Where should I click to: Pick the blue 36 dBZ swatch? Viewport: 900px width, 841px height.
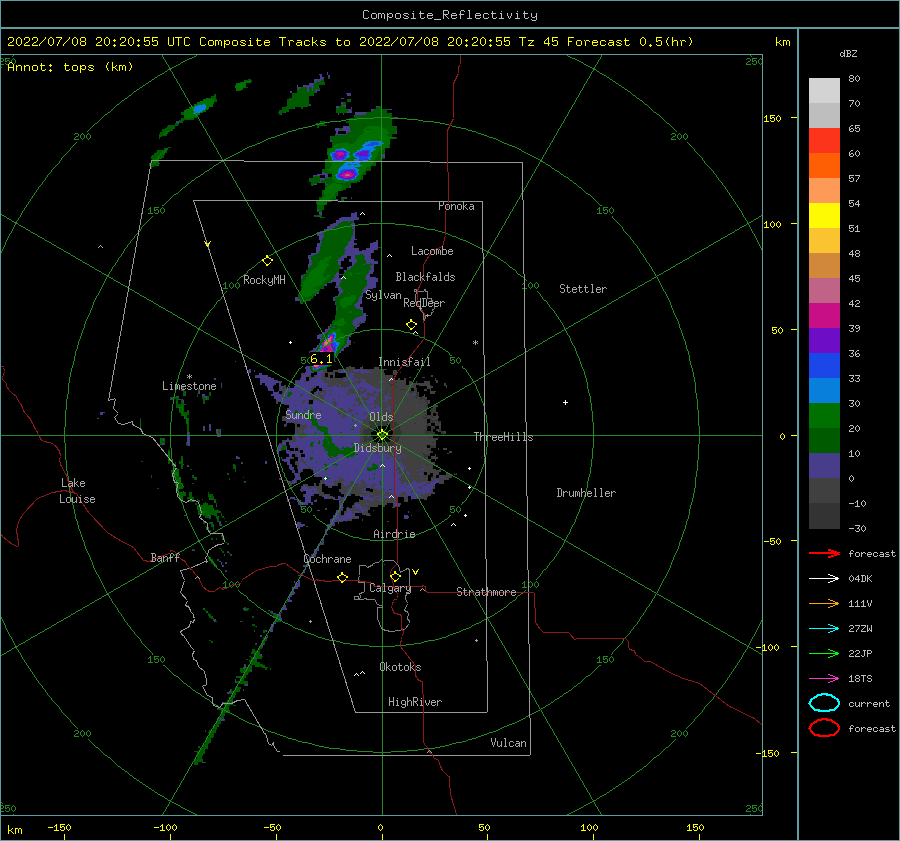click(x=824, y=366)
